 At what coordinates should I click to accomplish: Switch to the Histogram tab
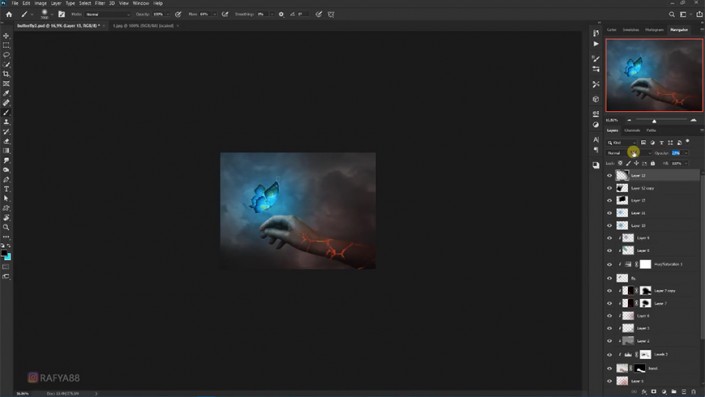[654, 30]
